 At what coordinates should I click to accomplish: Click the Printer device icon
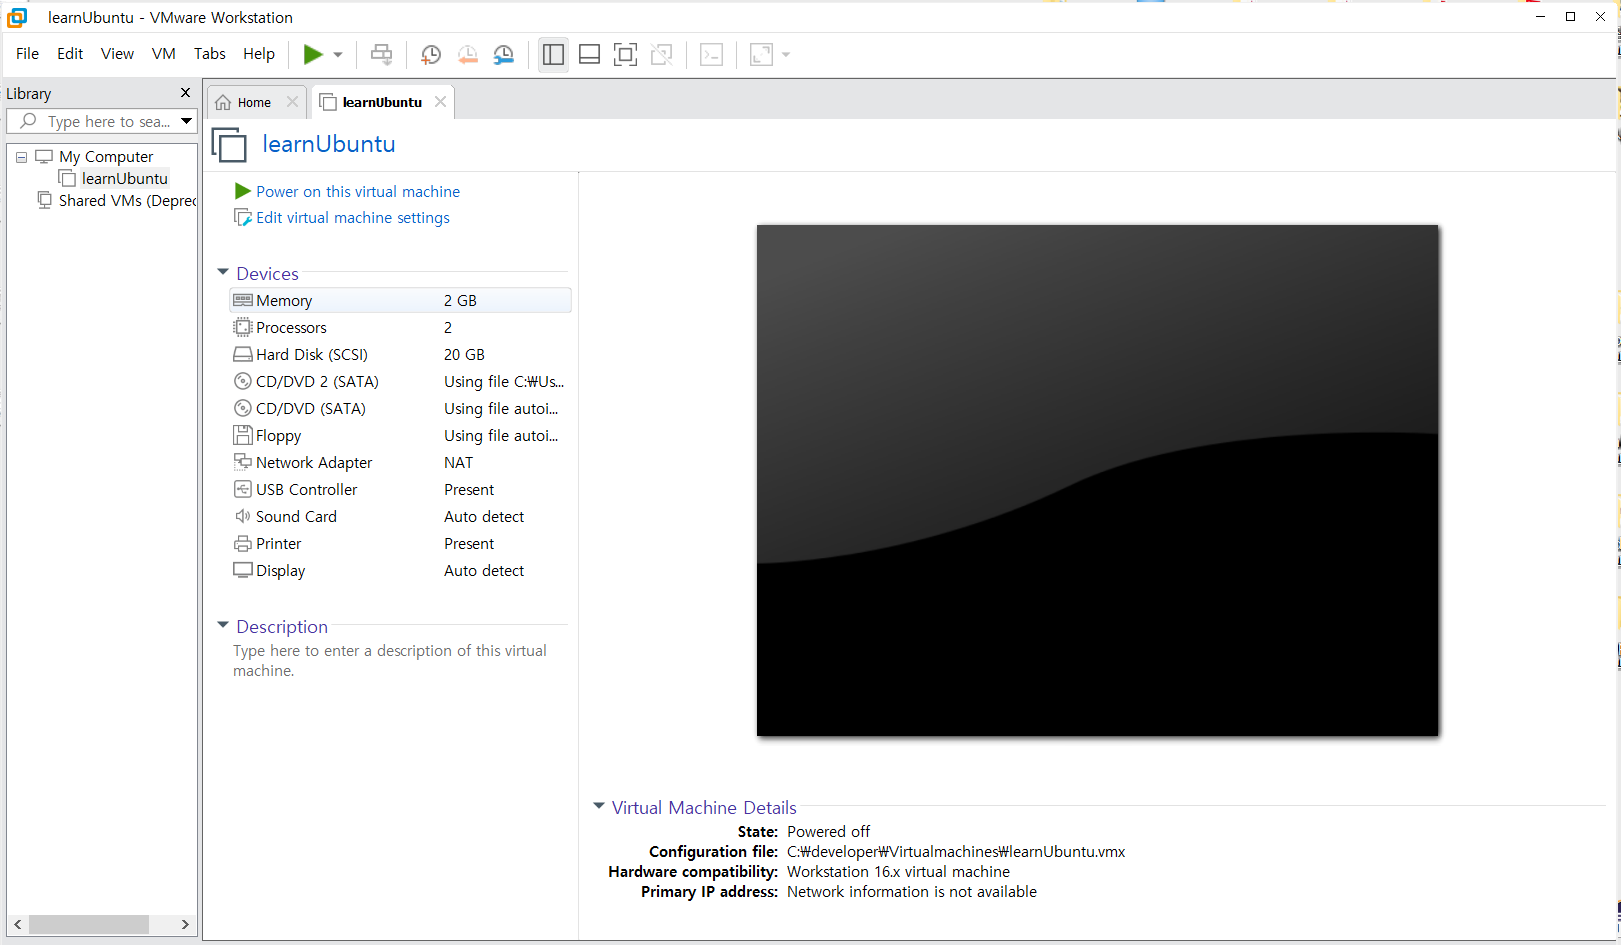point(243,543)
